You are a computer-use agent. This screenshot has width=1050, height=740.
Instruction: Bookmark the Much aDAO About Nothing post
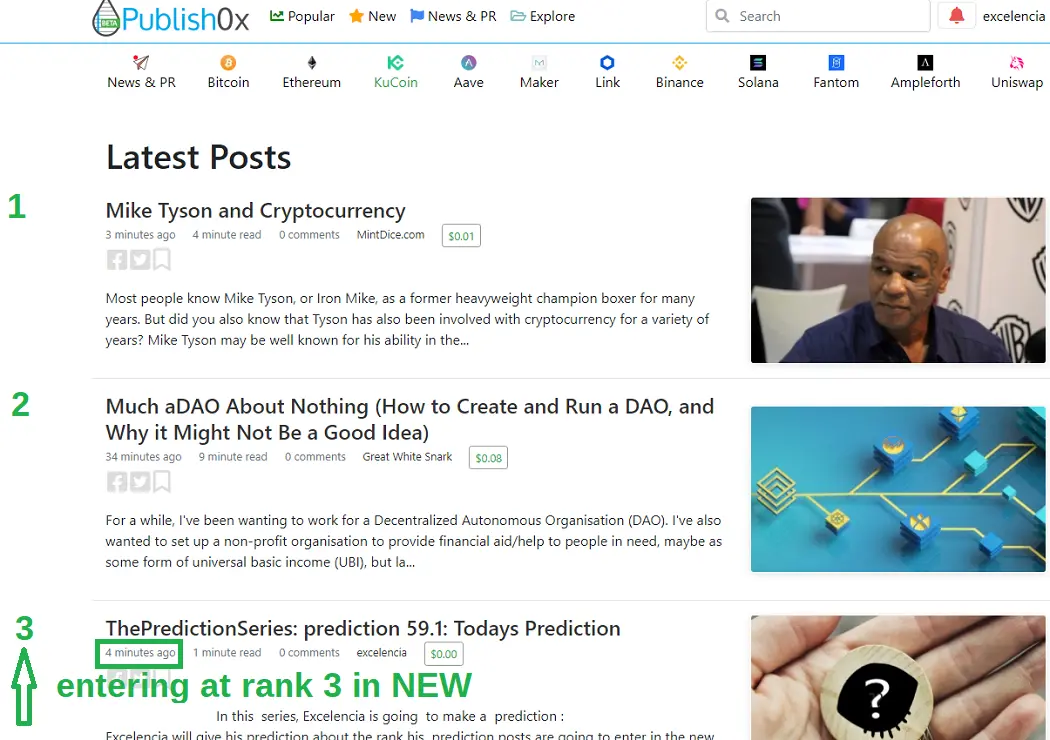coord(162,481)
